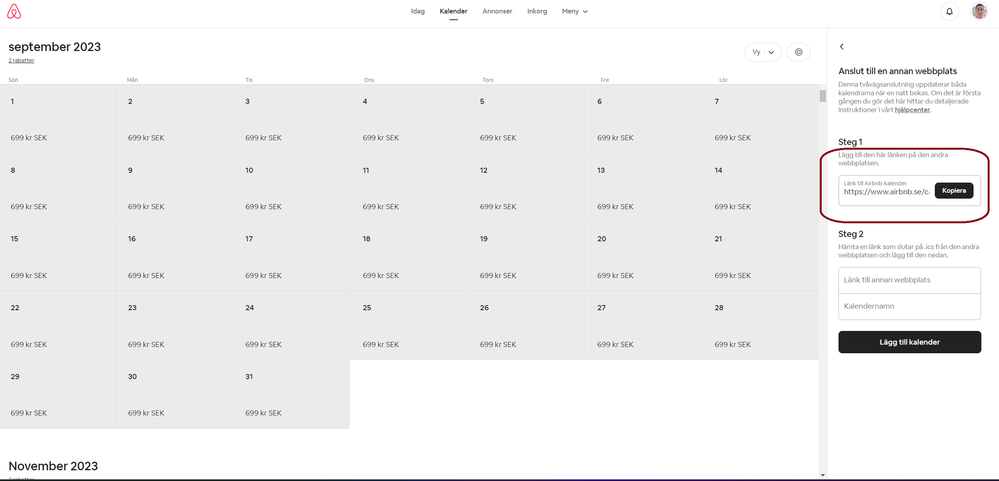This screenshot has width=999, height=481.
Task: Select the calendar cell for day 15
Action: click(58, 256)
